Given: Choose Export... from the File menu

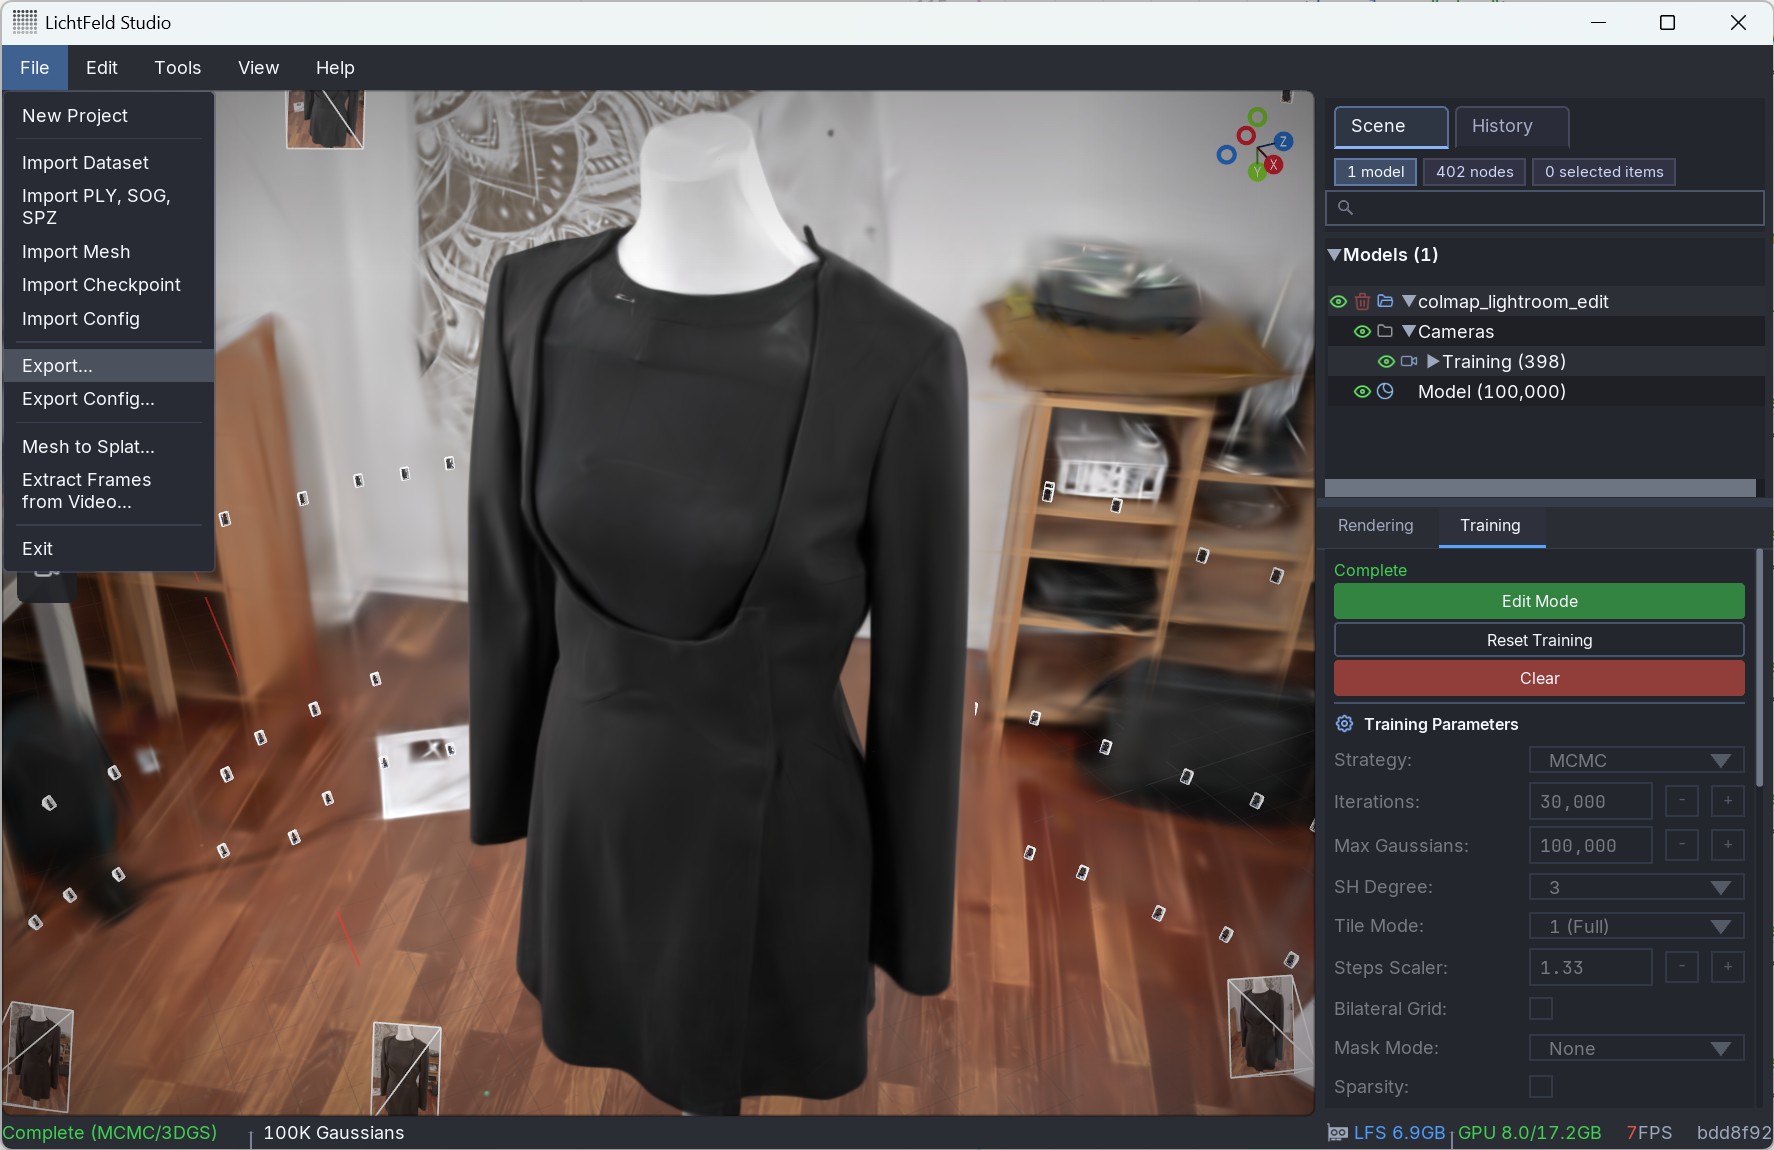Looking at the screenshot, I should [x=58, y=365].
